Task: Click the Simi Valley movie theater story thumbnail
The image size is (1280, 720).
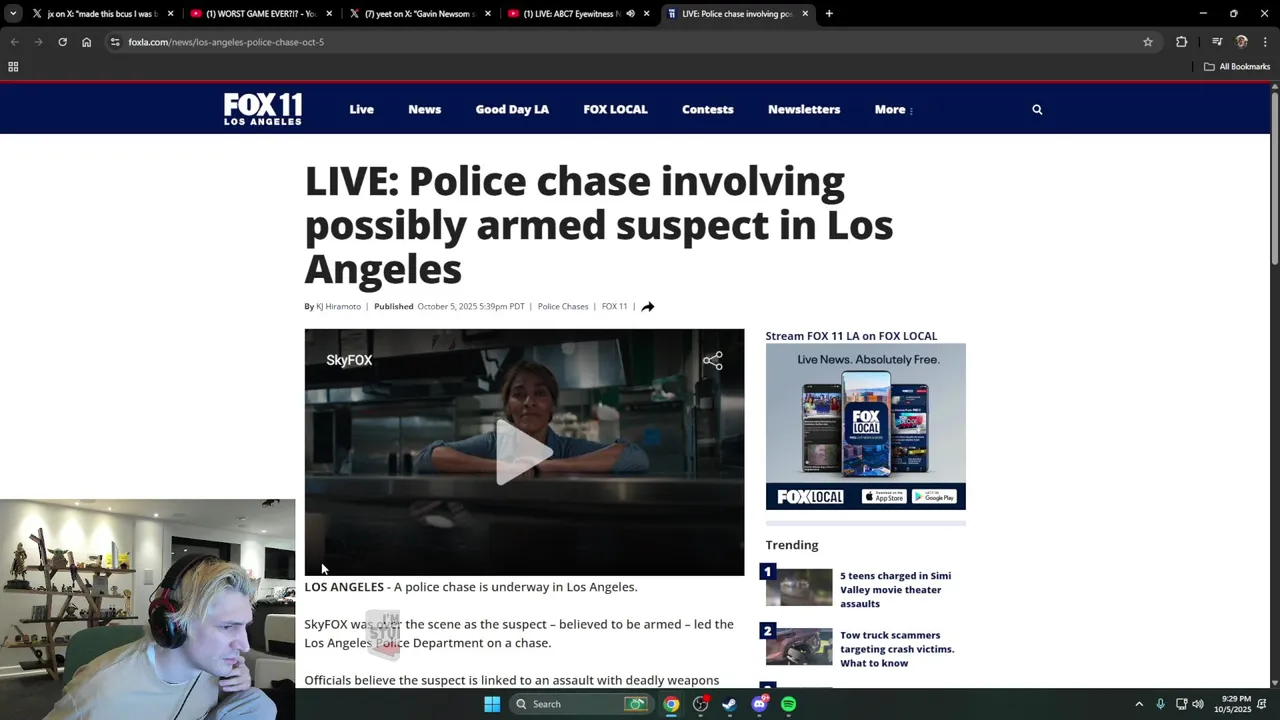Action: point(799,588)
